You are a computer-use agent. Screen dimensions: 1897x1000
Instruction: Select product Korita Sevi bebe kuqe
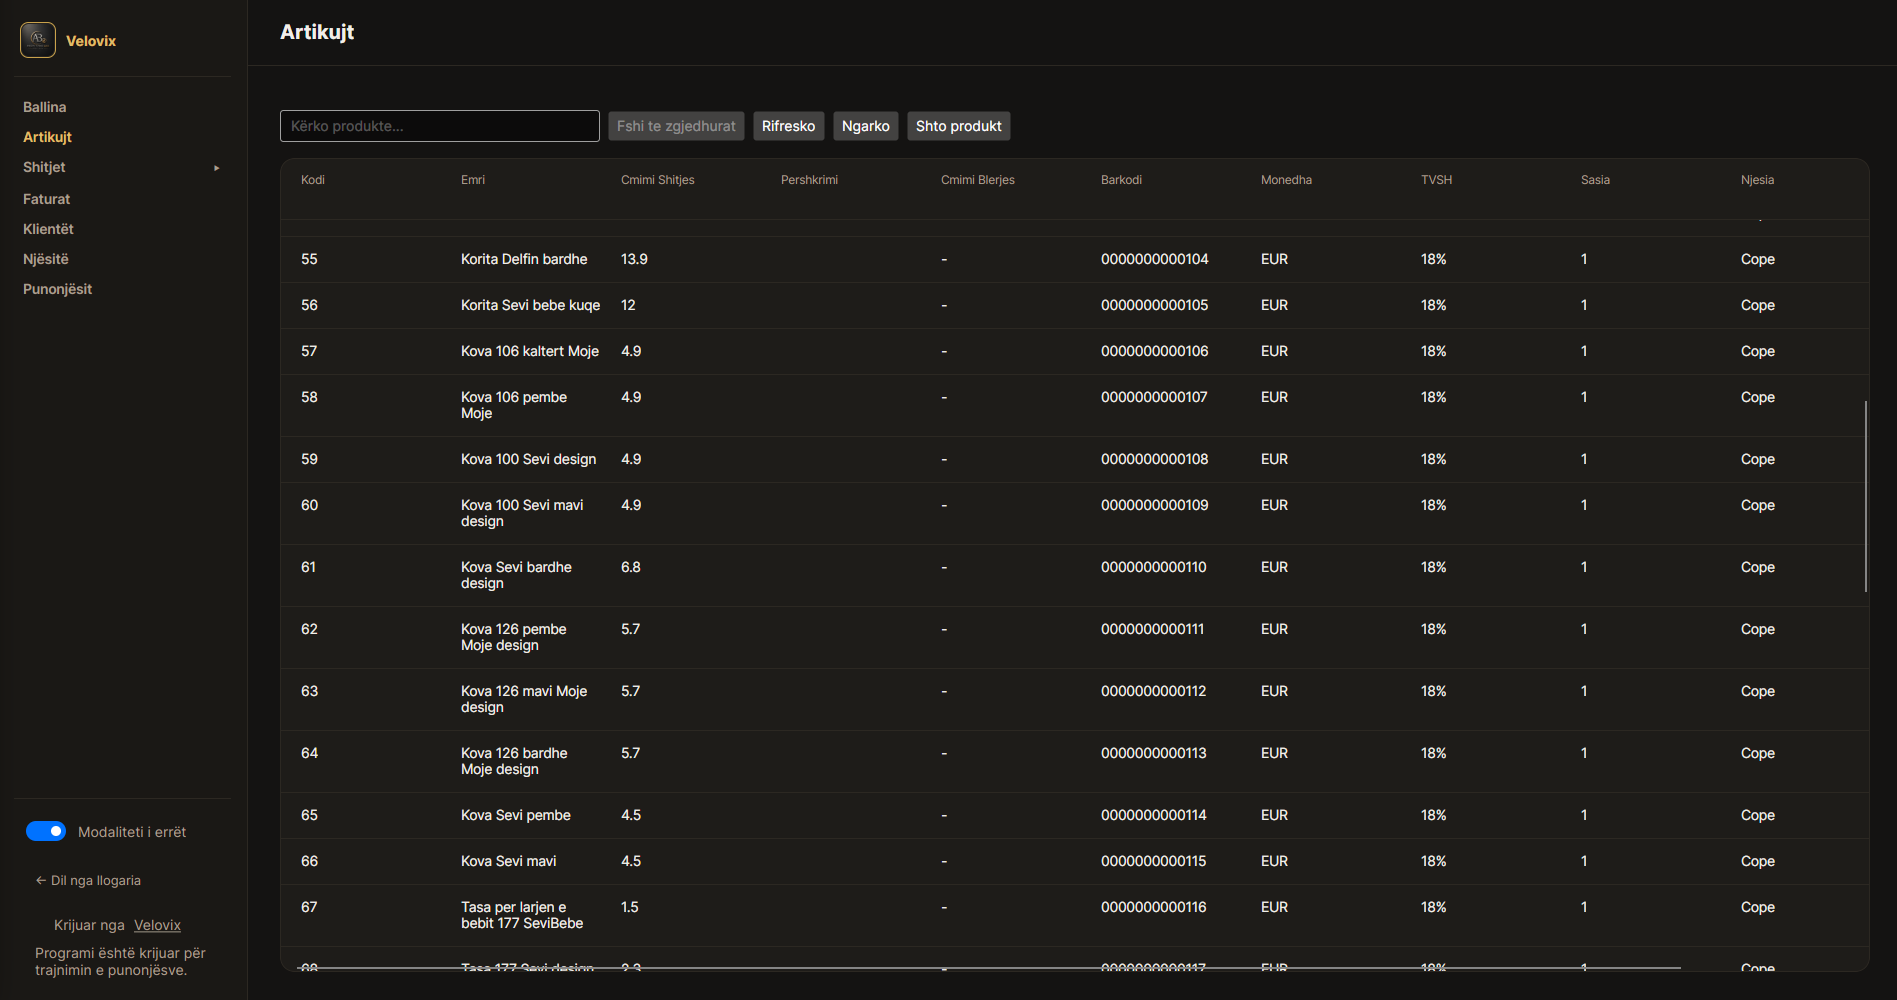point(531,305)
